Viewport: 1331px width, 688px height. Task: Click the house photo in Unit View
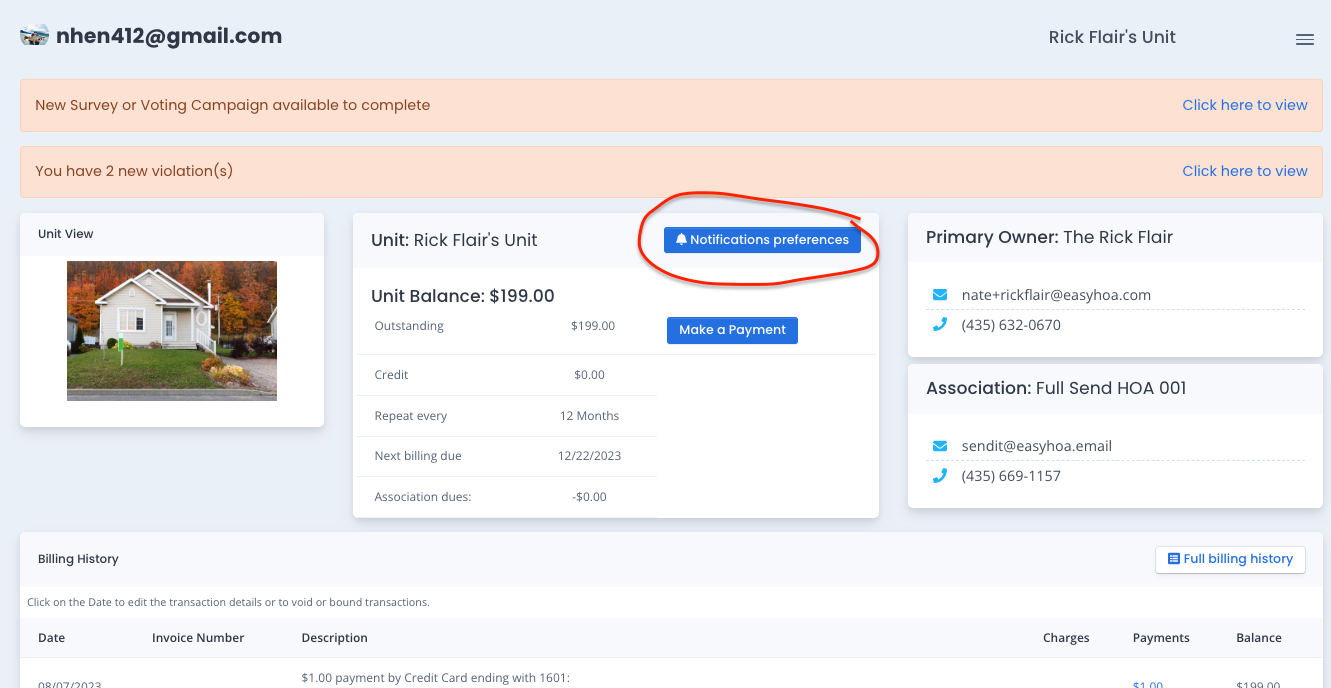click(x=172, y=331)
